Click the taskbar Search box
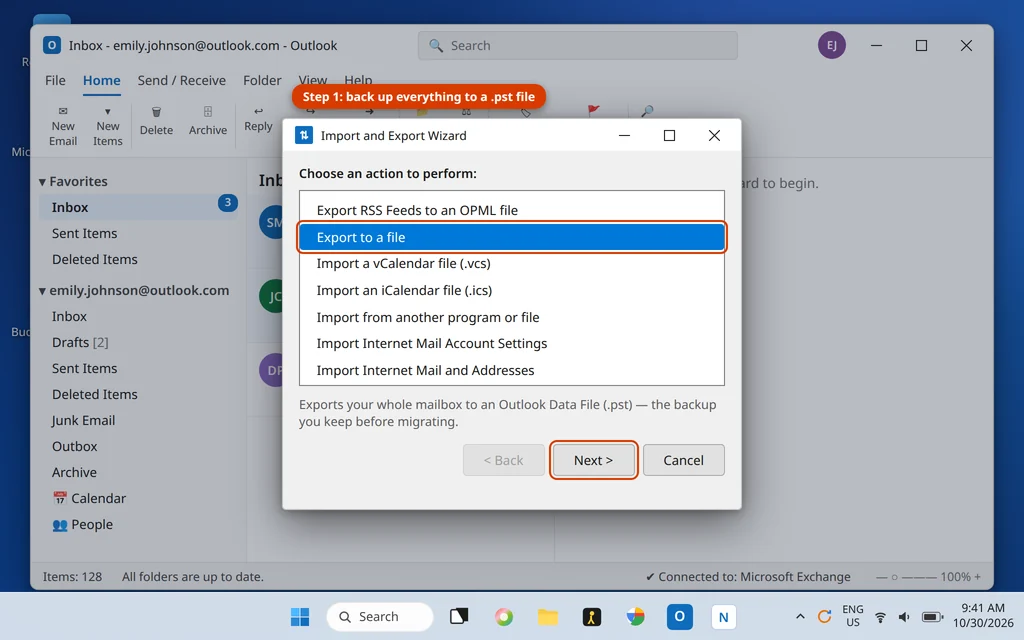 (x=379, y=616)
